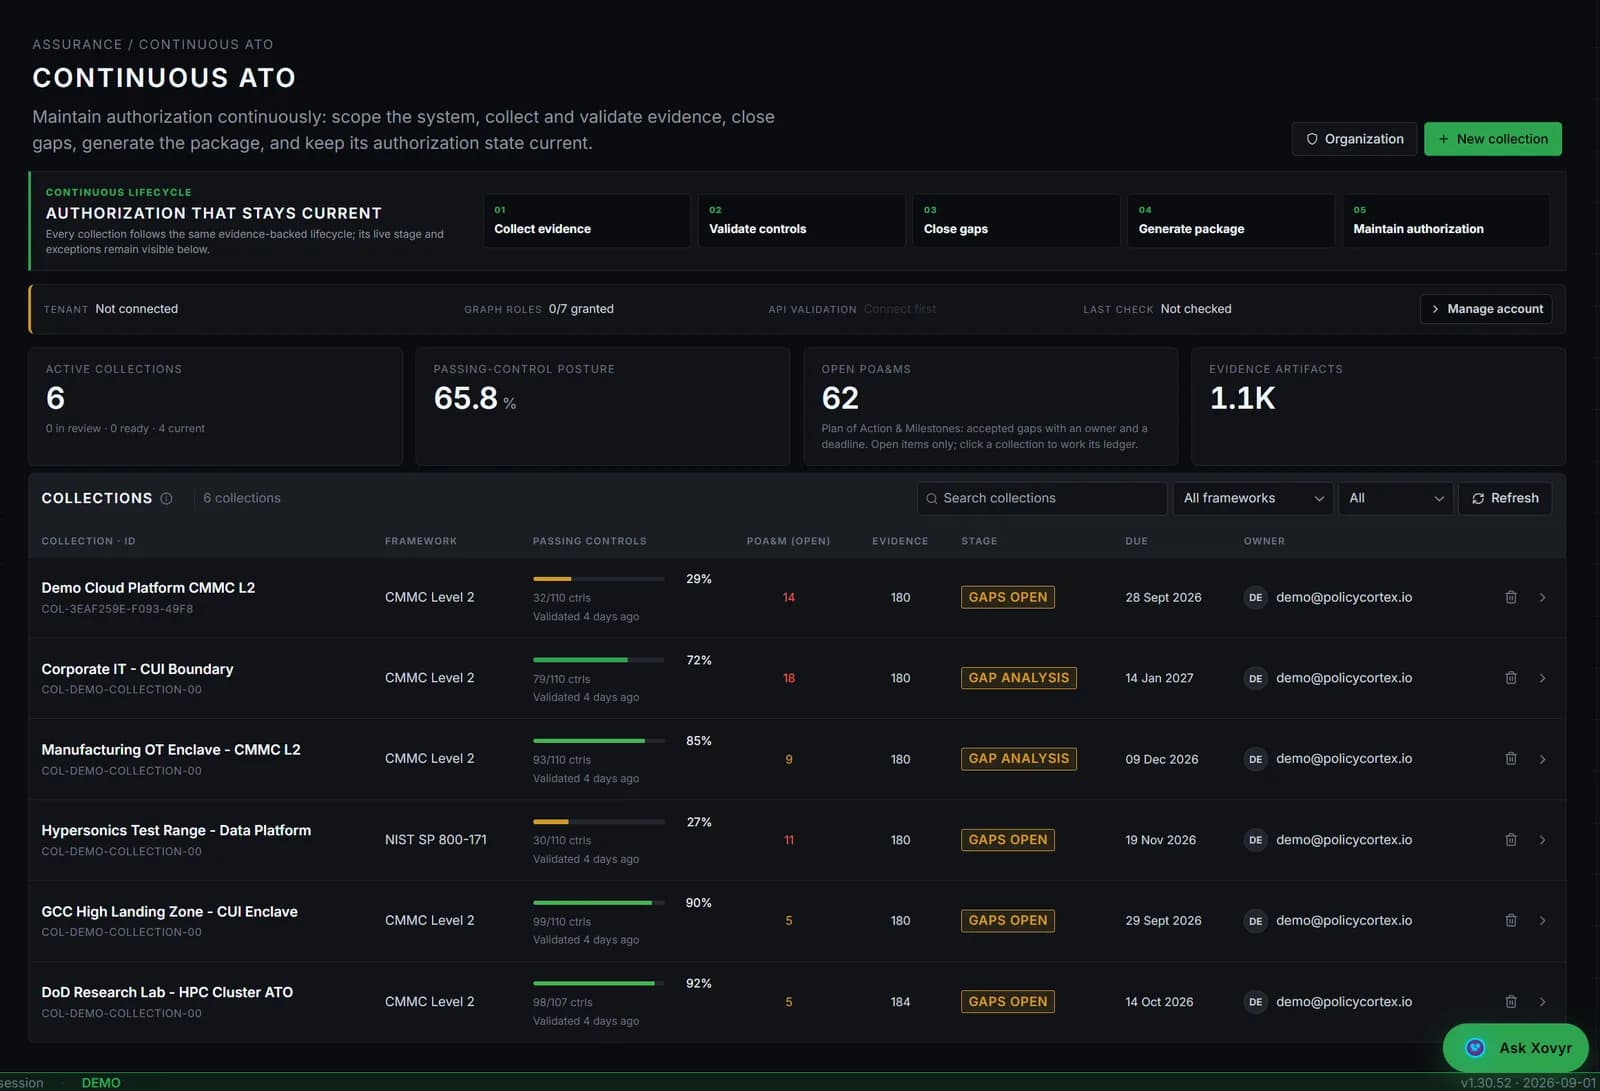
Task: Click the DE avatar in Hypersonics Test Range row
Action: 1255,840
